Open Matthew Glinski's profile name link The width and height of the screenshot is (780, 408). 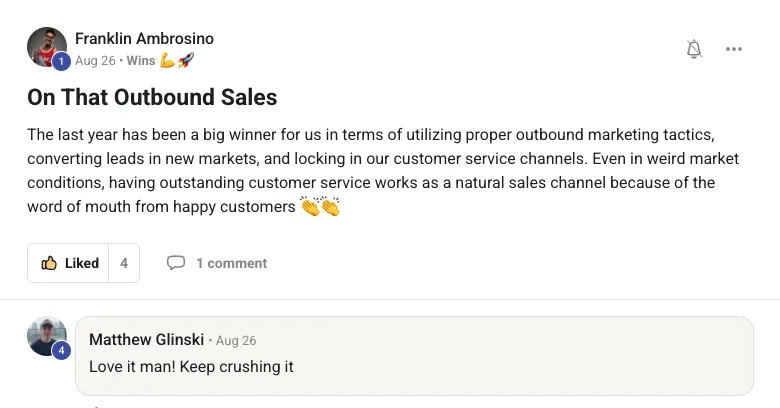tap(146, 340)
